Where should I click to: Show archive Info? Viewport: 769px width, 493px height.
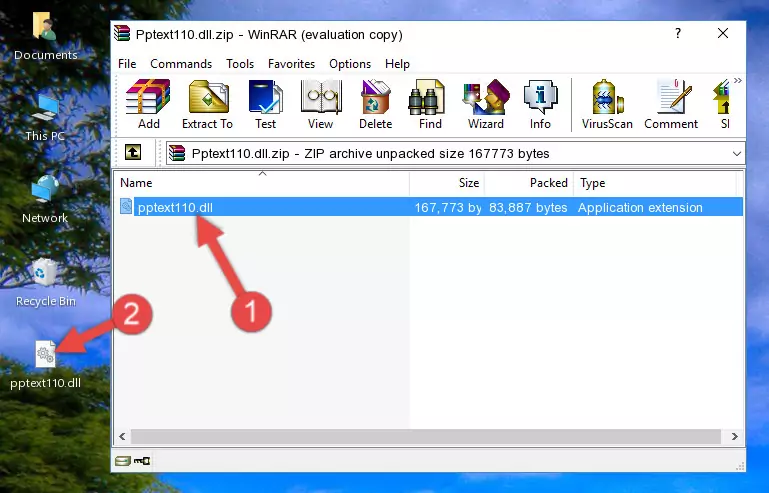[540, 104]
